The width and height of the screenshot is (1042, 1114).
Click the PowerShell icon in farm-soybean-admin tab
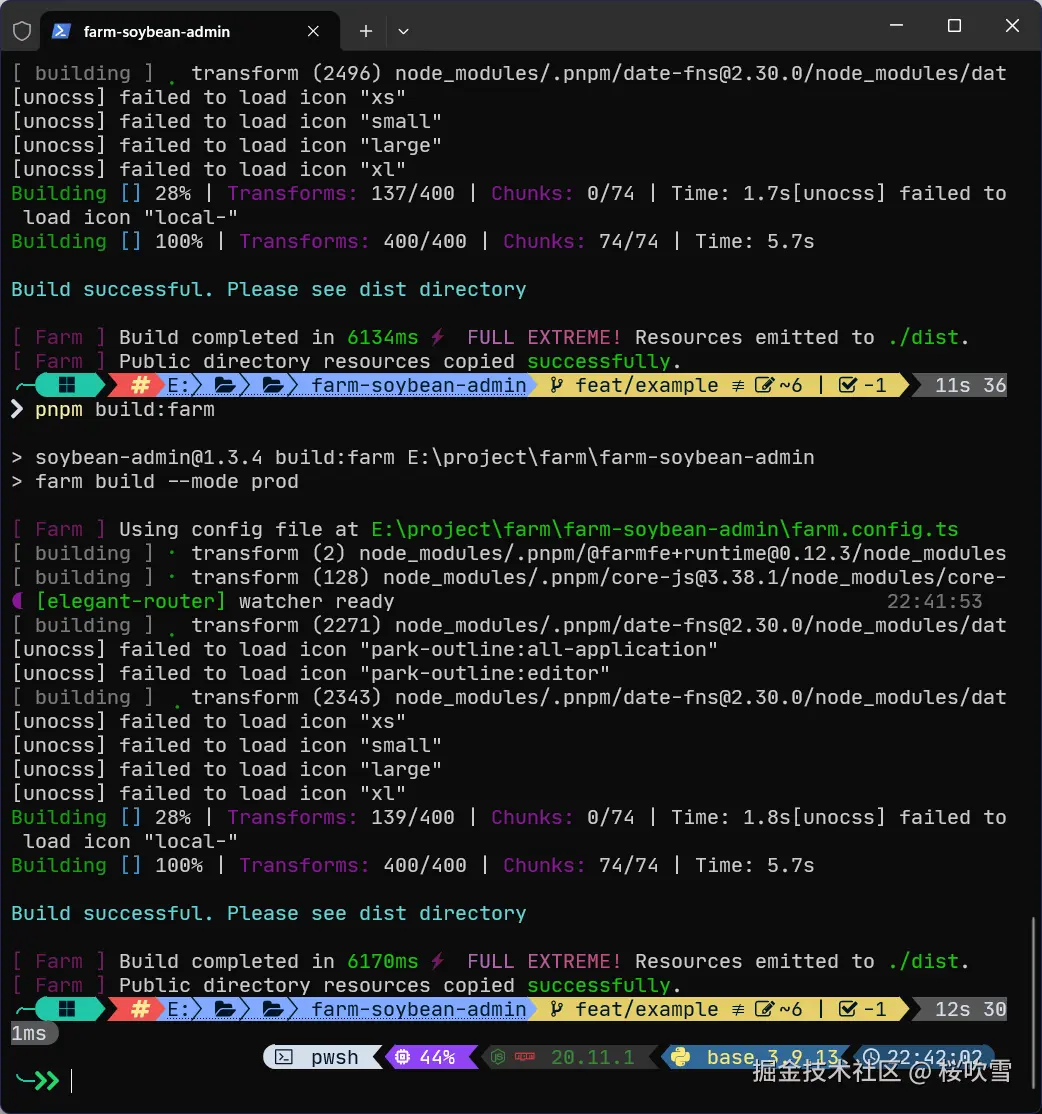tap(62, 31)
